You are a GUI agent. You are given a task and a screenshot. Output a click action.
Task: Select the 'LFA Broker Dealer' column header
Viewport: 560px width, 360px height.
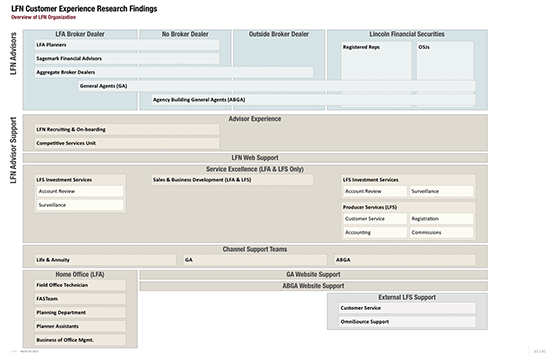coord(80,34)
